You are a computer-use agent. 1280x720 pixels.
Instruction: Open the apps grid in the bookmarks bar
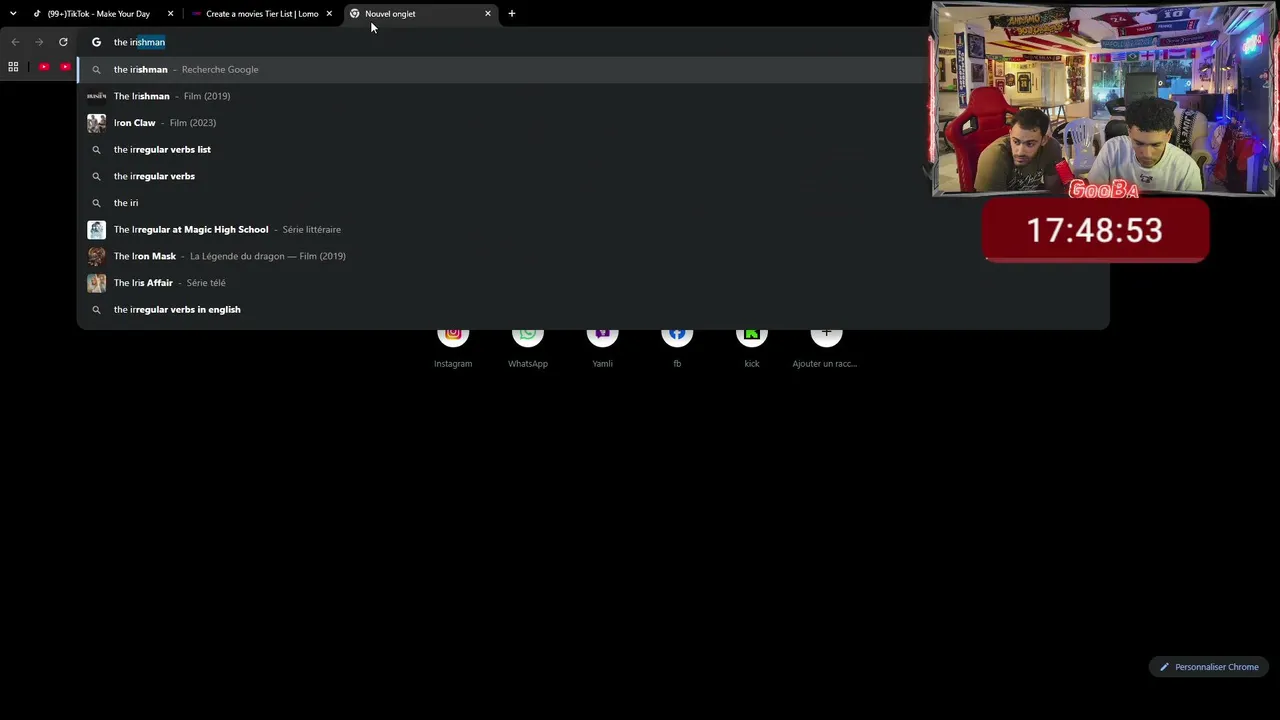(13, 67)
